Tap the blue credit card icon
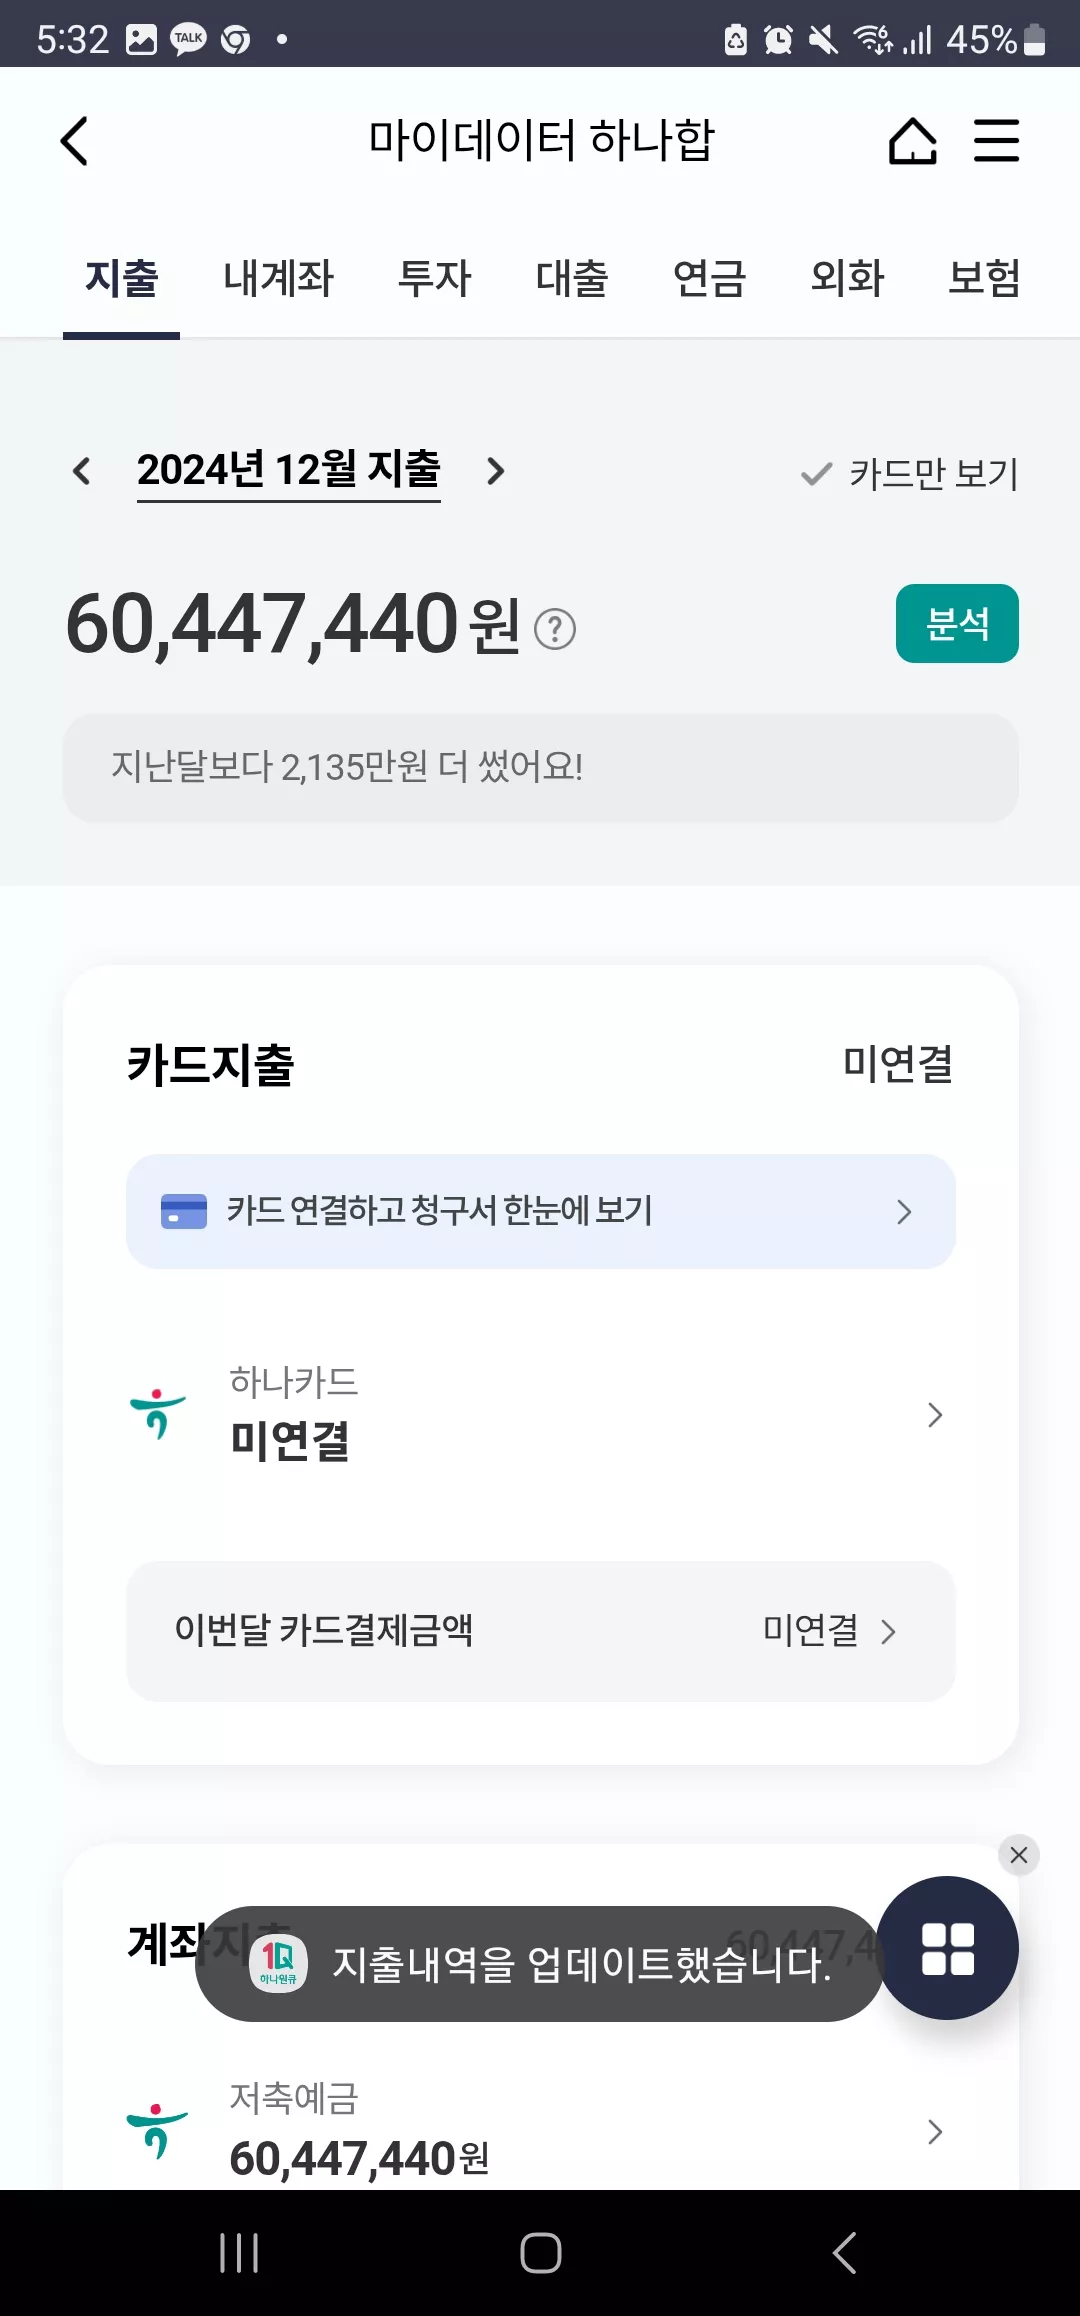 (184, 1211)
